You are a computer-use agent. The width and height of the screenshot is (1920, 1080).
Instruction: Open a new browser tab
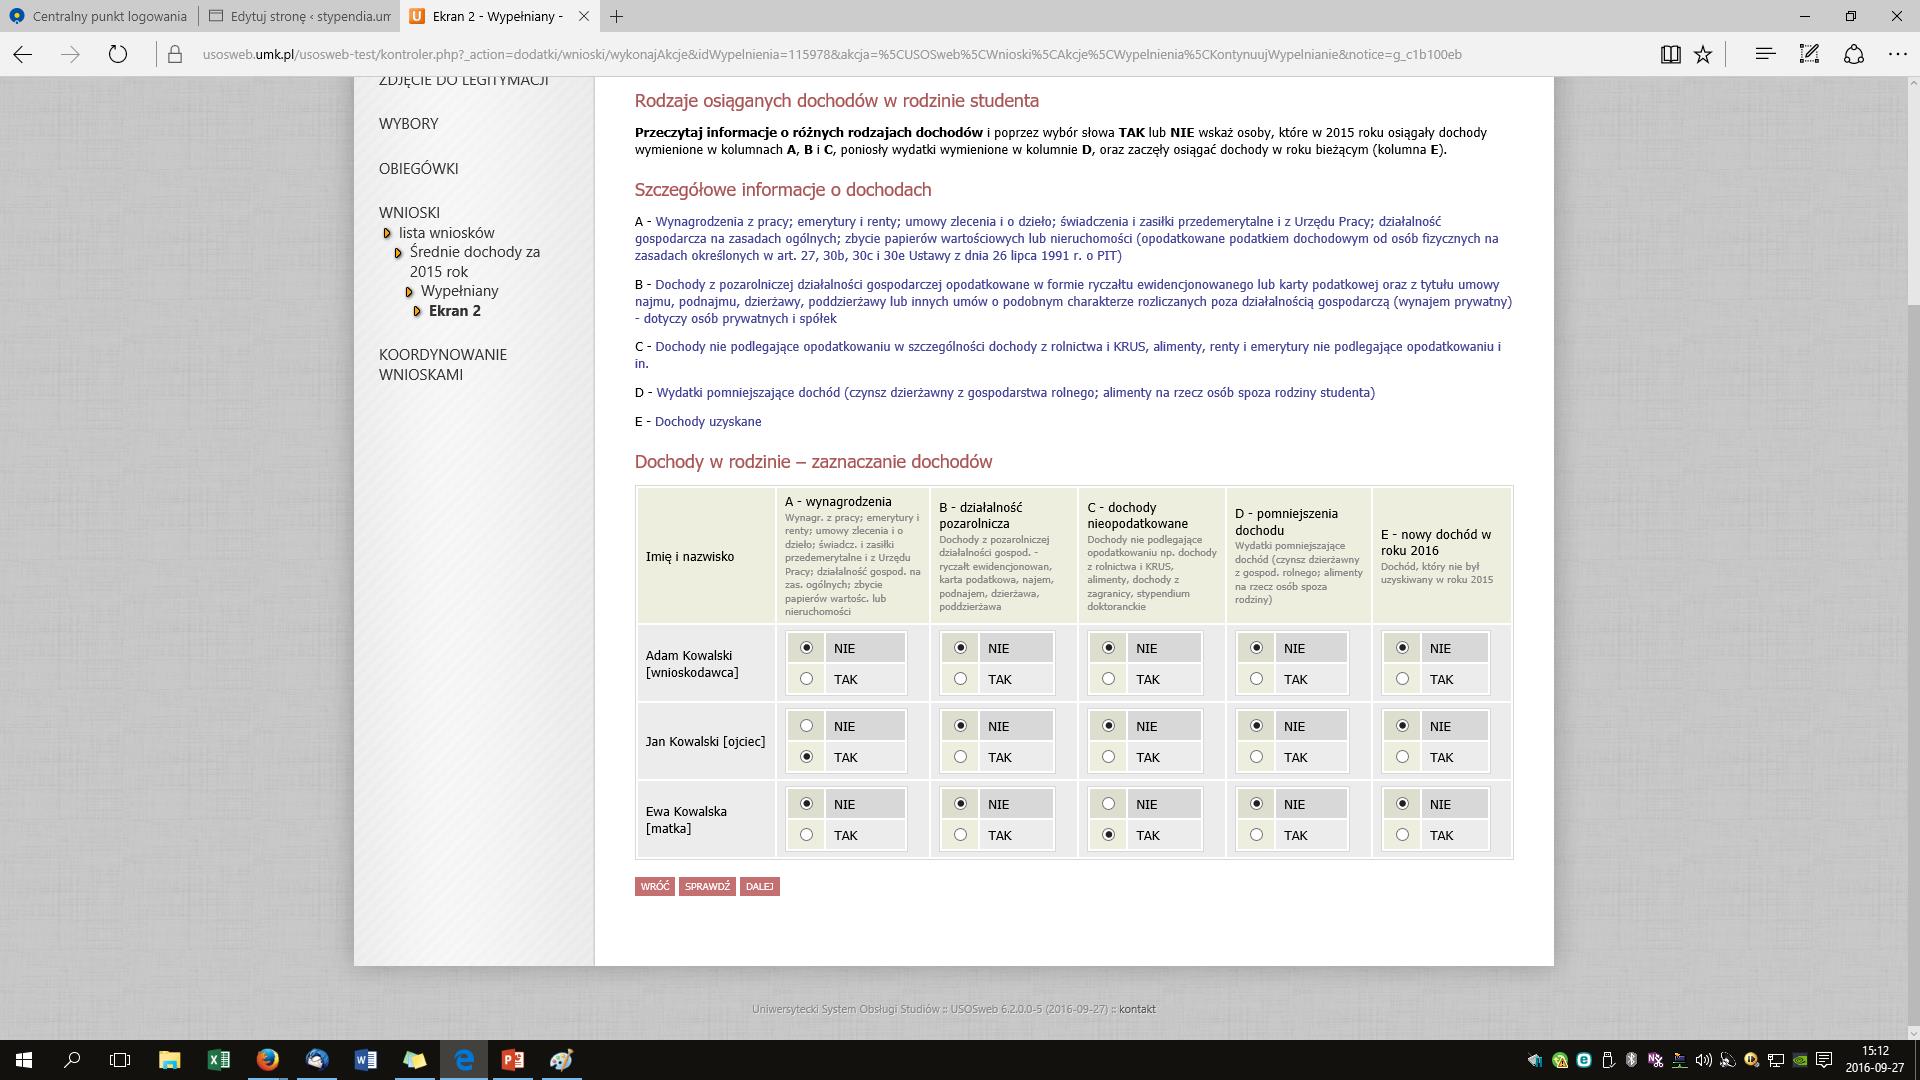(x=616, y=16)
